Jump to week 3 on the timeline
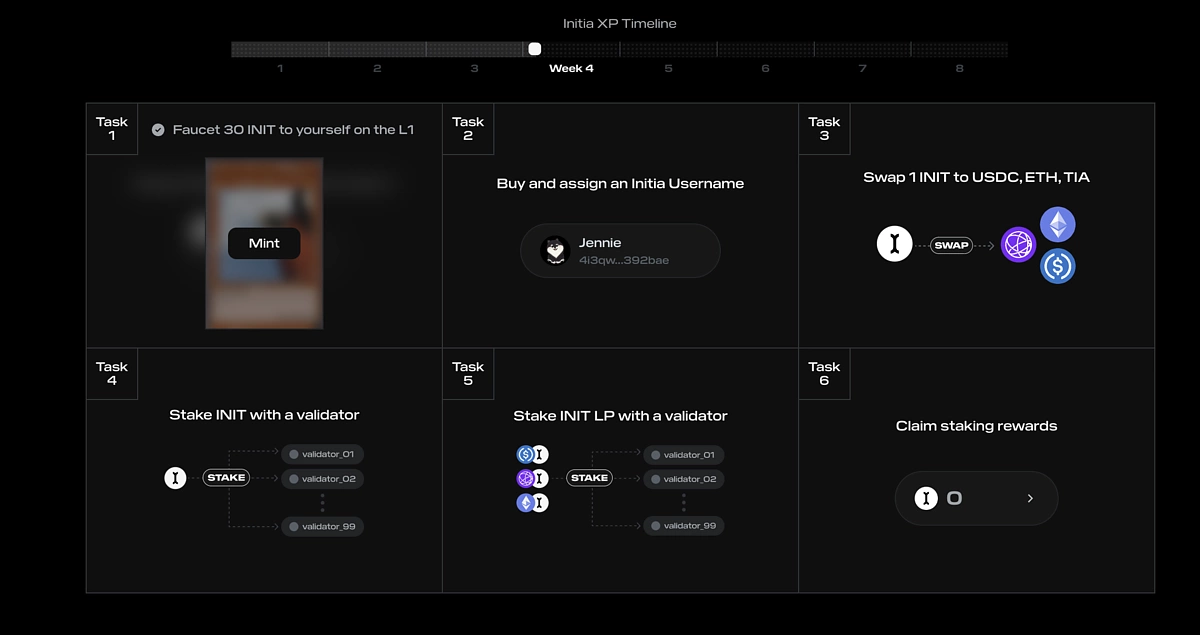The image size is (1200, 635). click(474, 68)
